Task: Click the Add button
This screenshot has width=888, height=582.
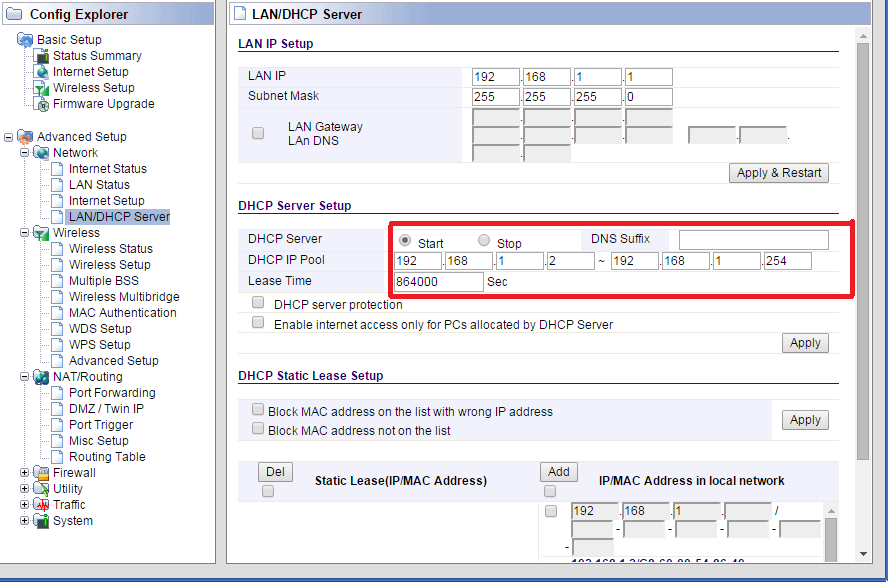Action: pos(558,472)
